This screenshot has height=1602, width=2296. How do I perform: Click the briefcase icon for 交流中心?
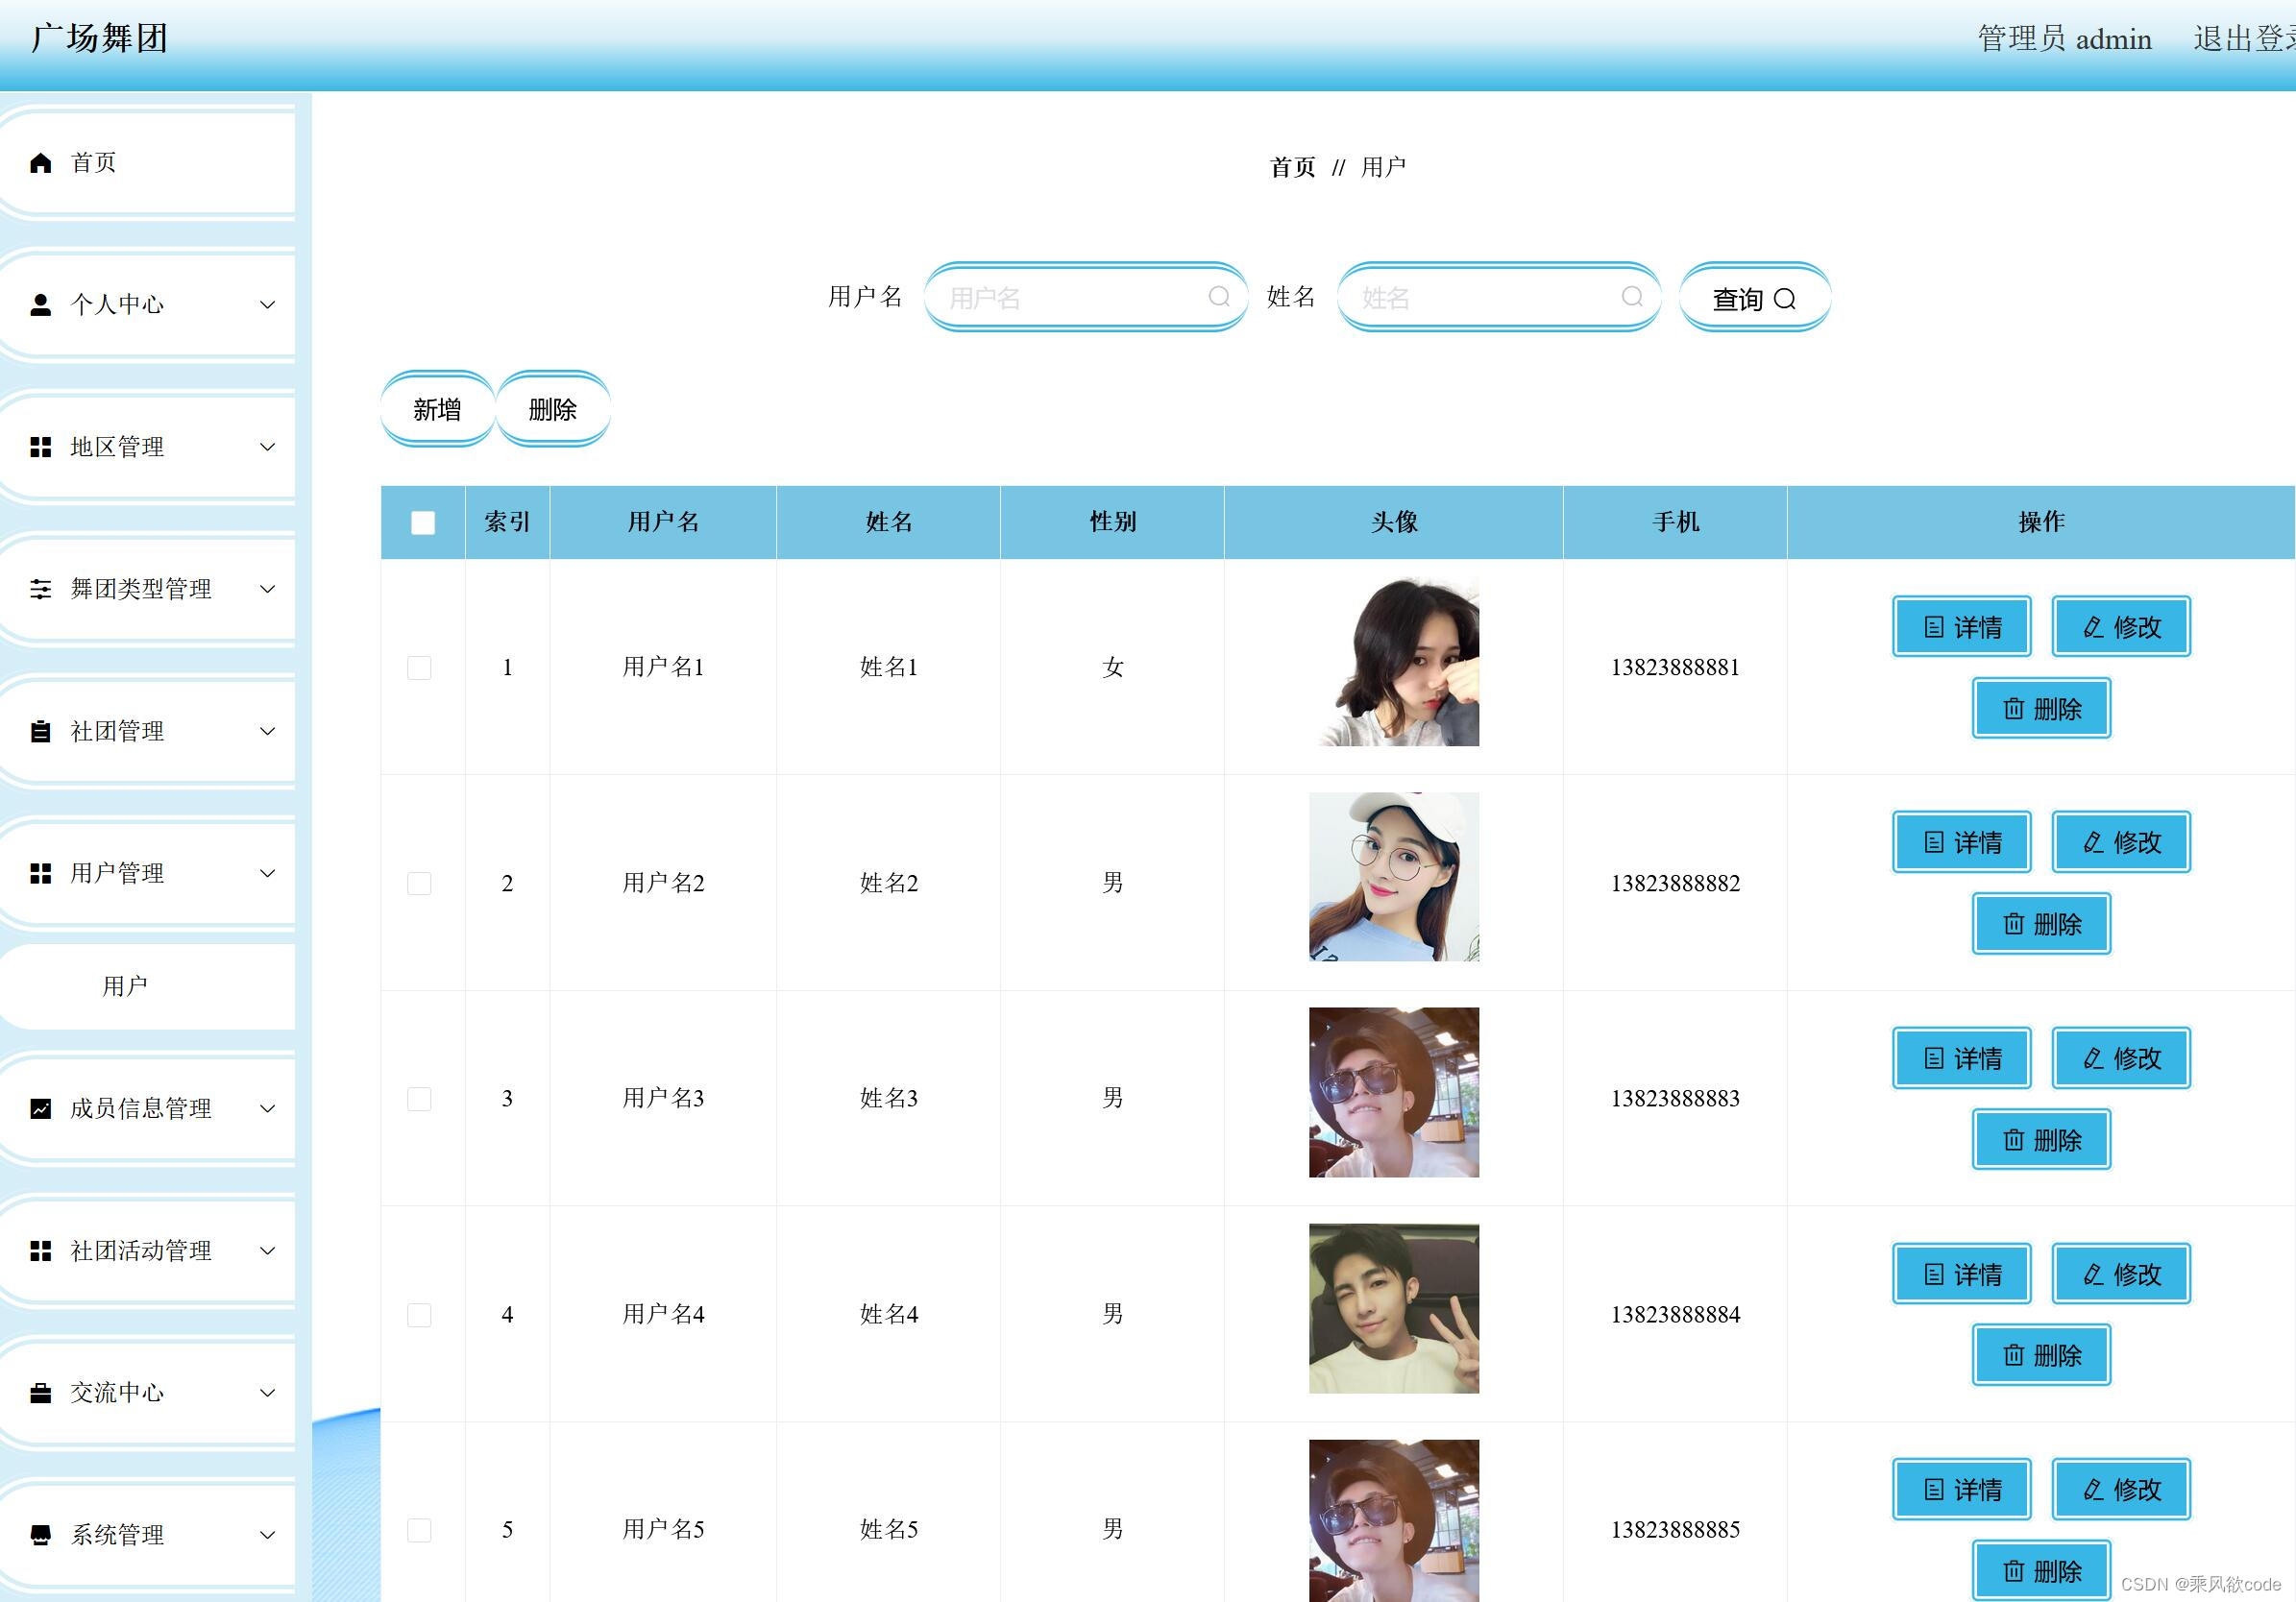[41, 1393]
